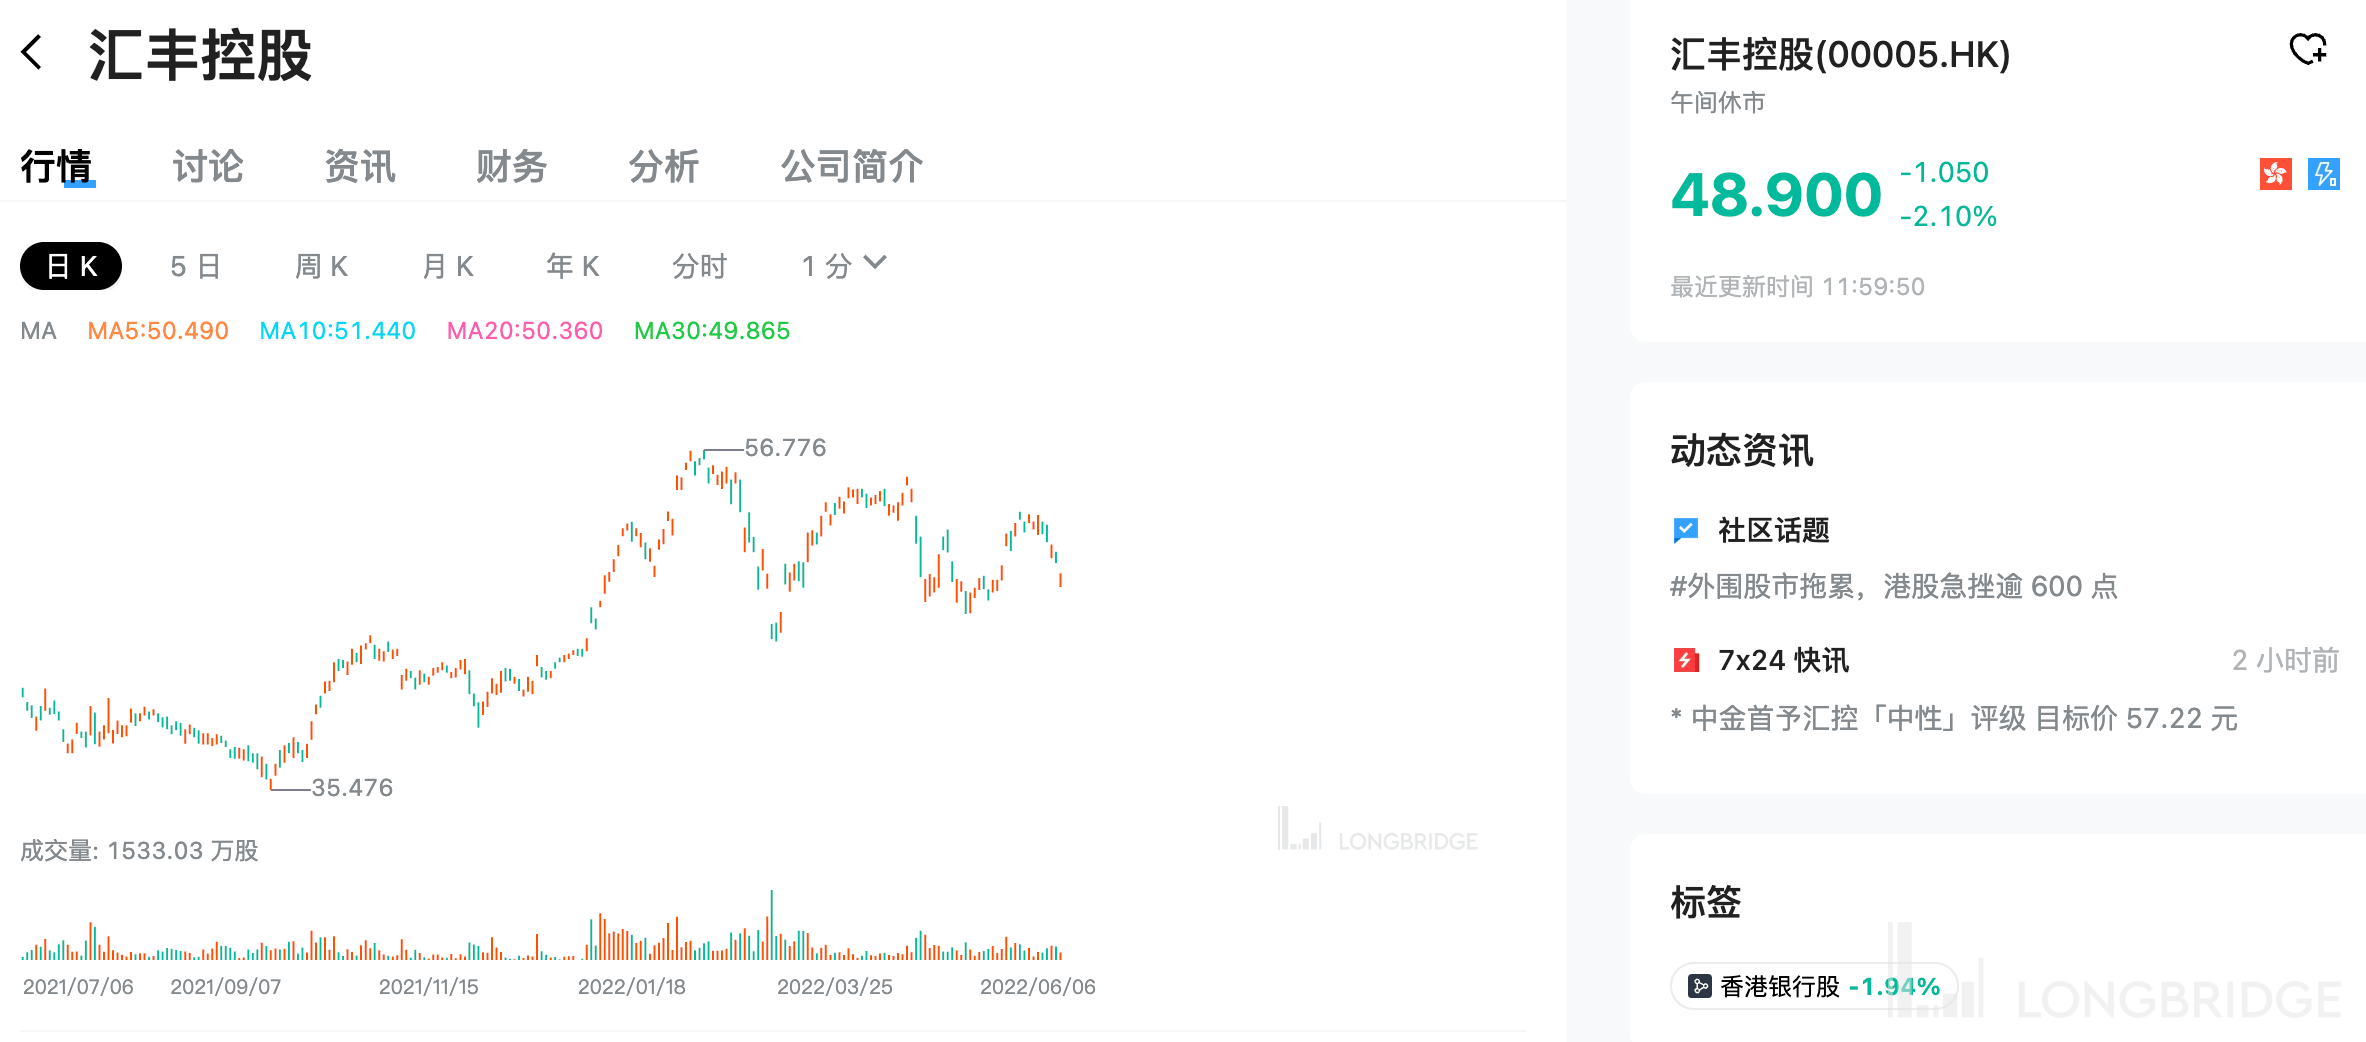Image resolution: width=2366 pixels, height=1042 pixels.
Task: Click the red 7x24 快讯 lightning icon
Action: click(1687, 660)
